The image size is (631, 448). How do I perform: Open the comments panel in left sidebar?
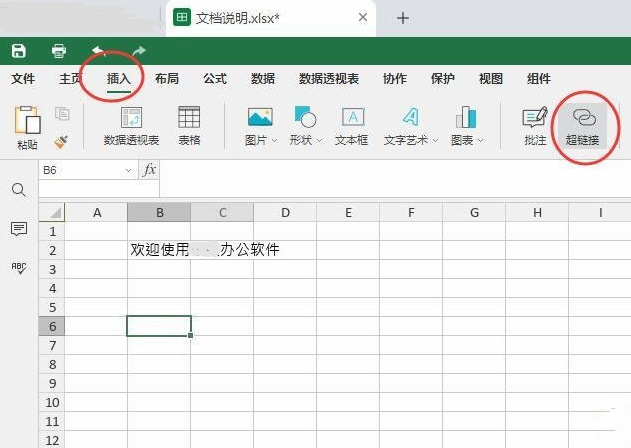pyautogui.click(x=19, y=229)
